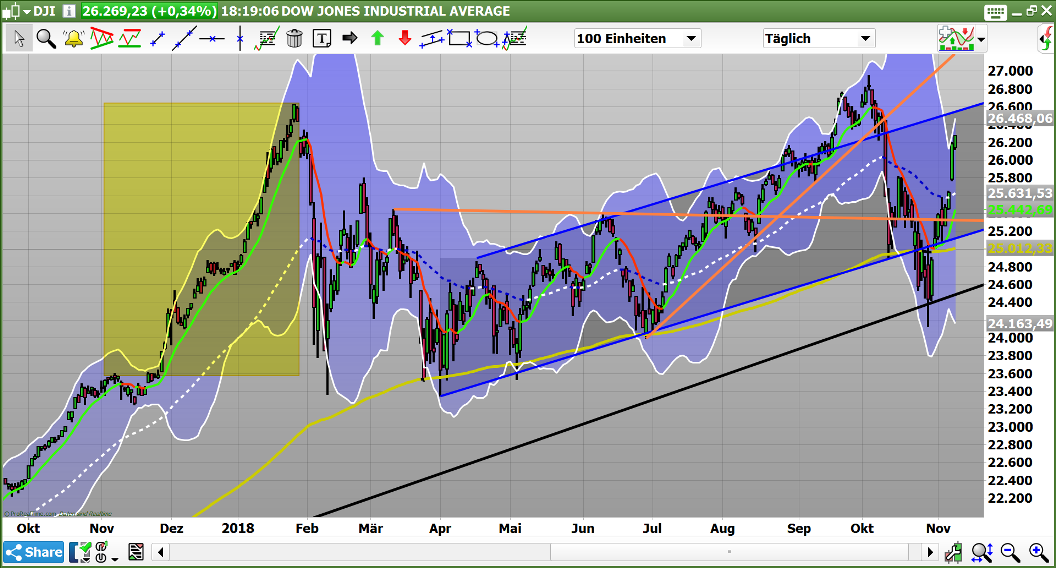Click the DOW JONES INDUSTRIAL AVERAGE title
Screen dimensions: 1056x568
395,11
